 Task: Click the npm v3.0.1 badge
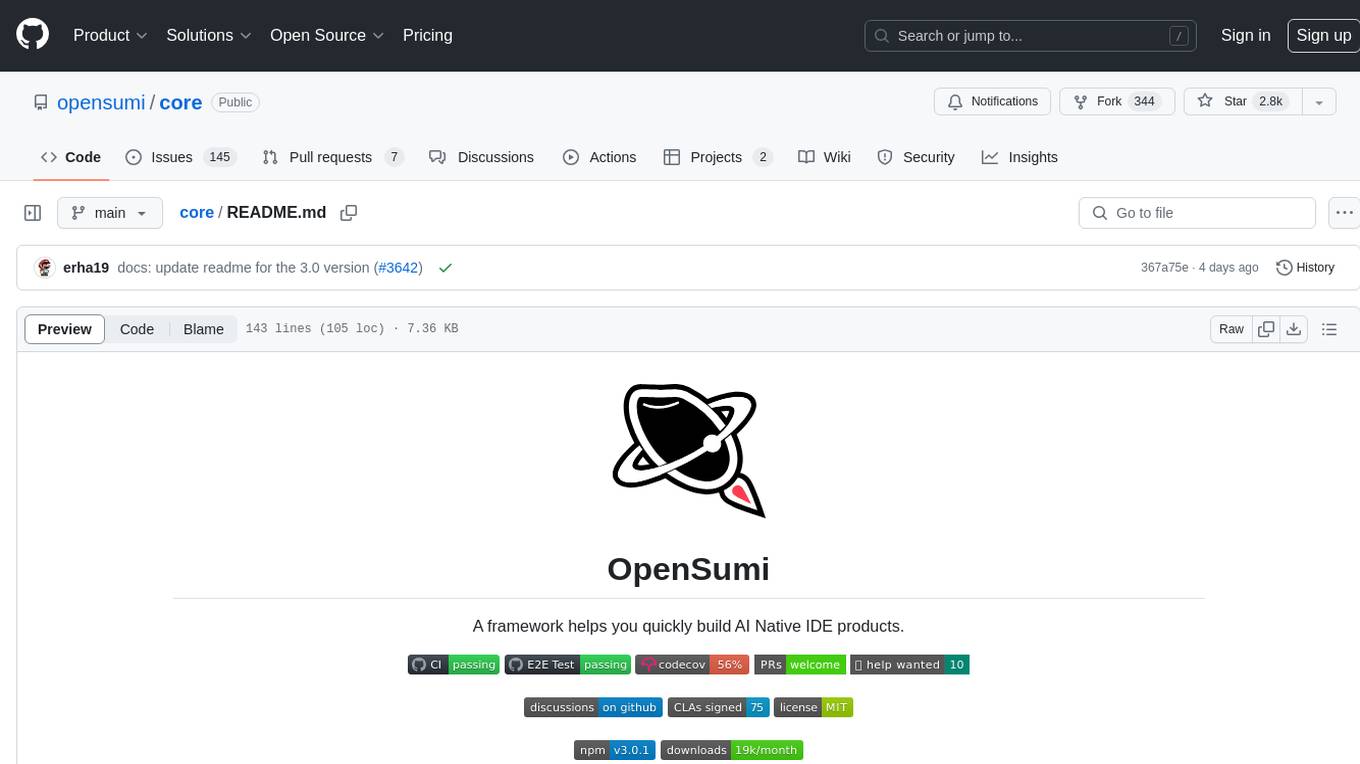(x=615, y=750)
